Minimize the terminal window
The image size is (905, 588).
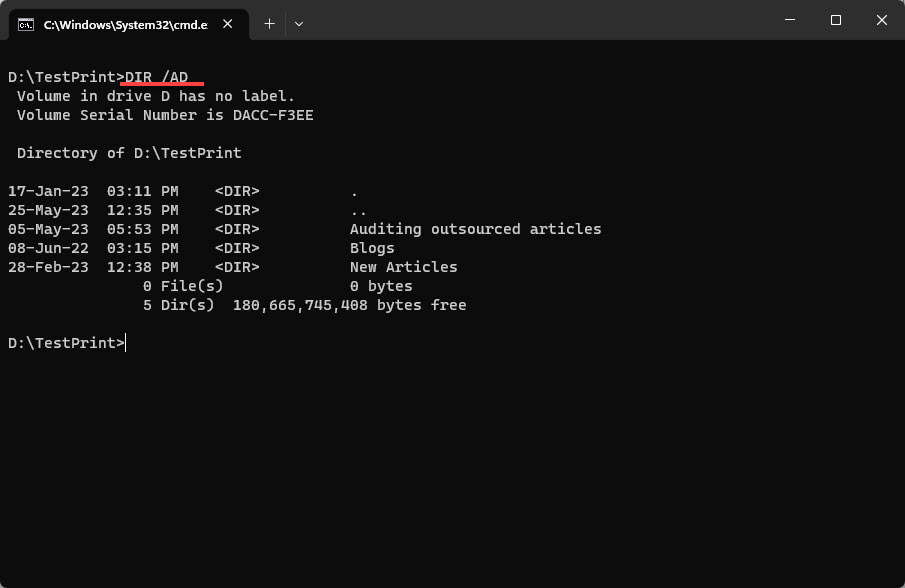pos(790,20)
